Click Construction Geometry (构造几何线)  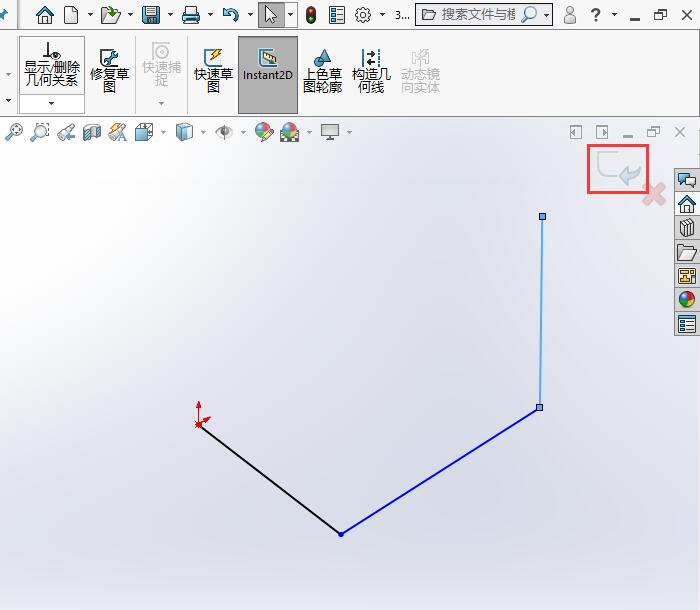pyautogui.click(x=371, y=71)
